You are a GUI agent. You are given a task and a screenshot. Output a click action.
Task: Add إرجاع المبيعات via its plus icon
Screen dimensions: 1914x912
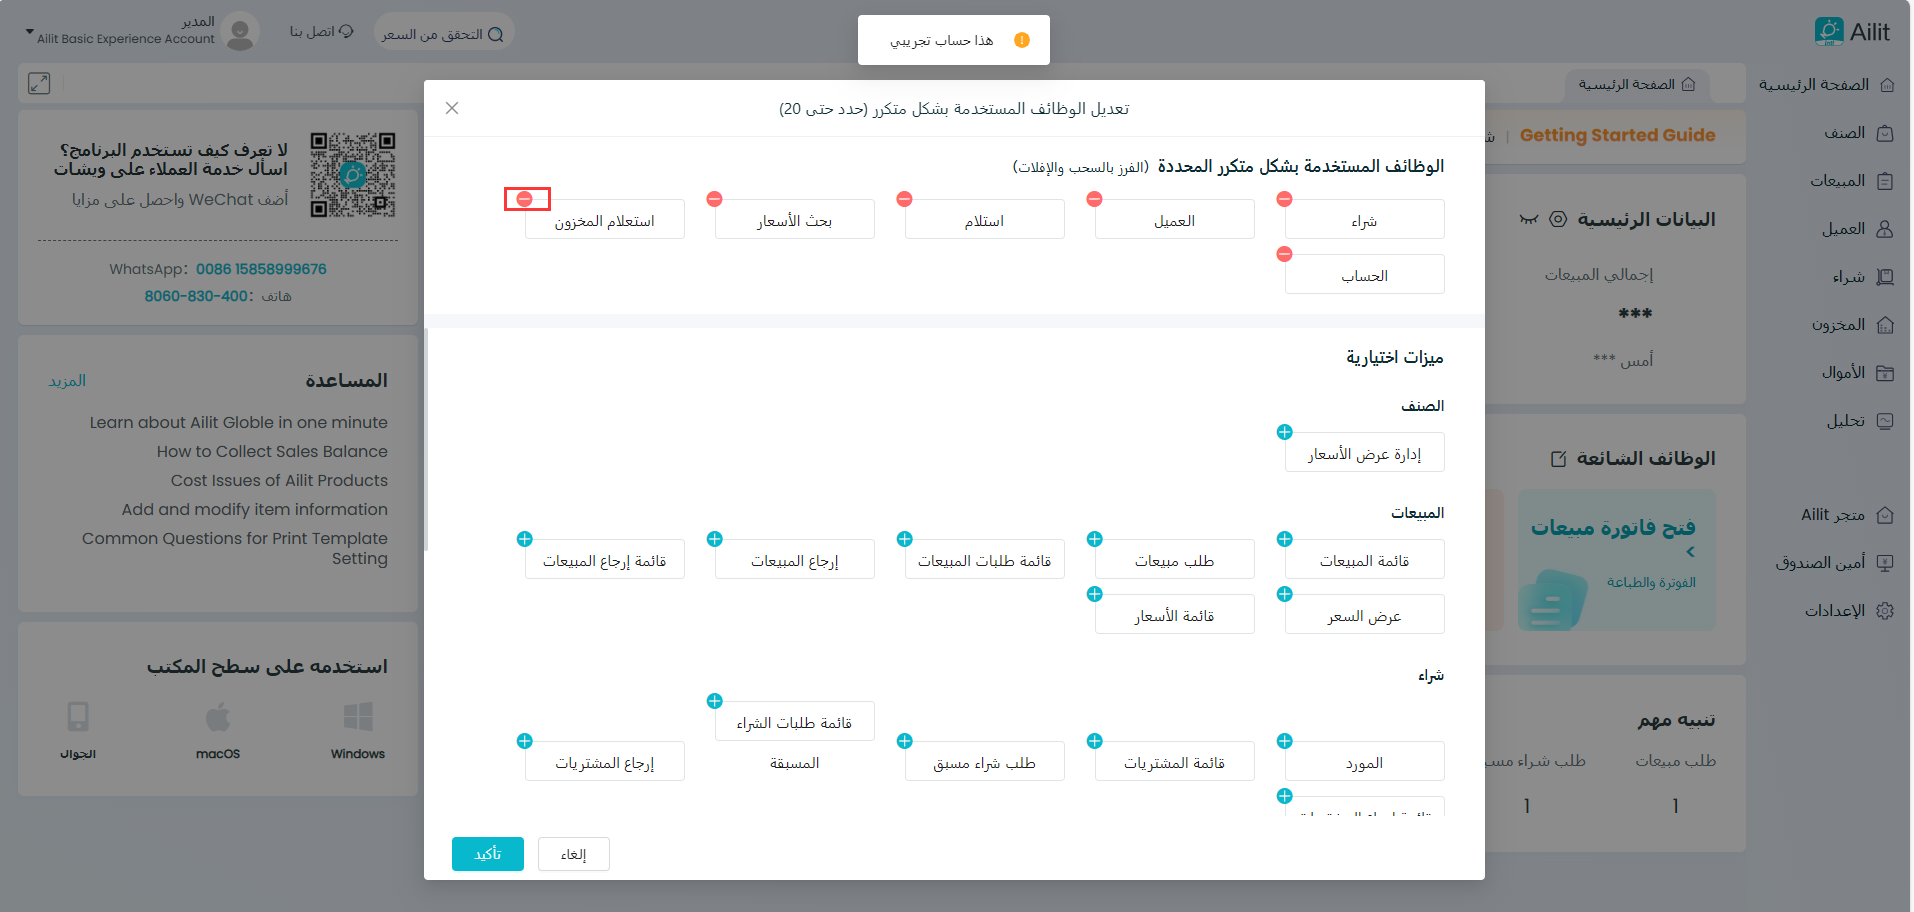coord(714,539)
